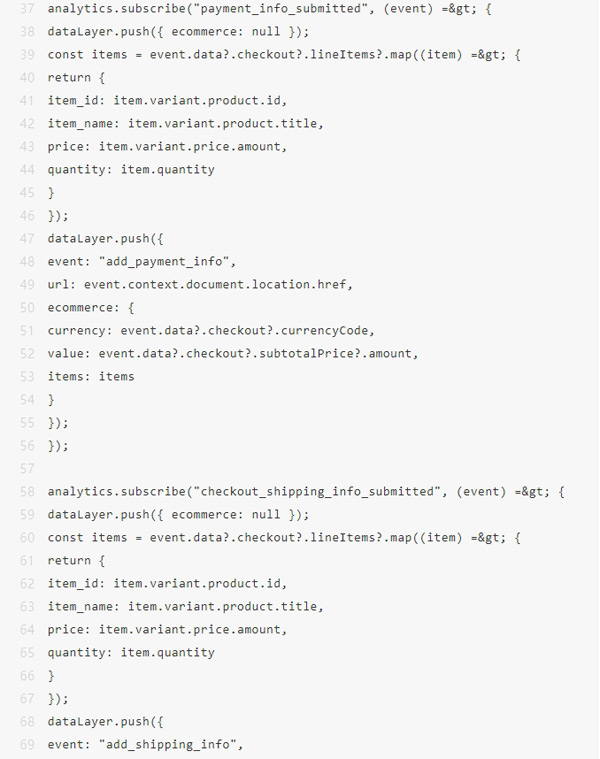Click the "add_shipping_info" event line

(144, 744)
